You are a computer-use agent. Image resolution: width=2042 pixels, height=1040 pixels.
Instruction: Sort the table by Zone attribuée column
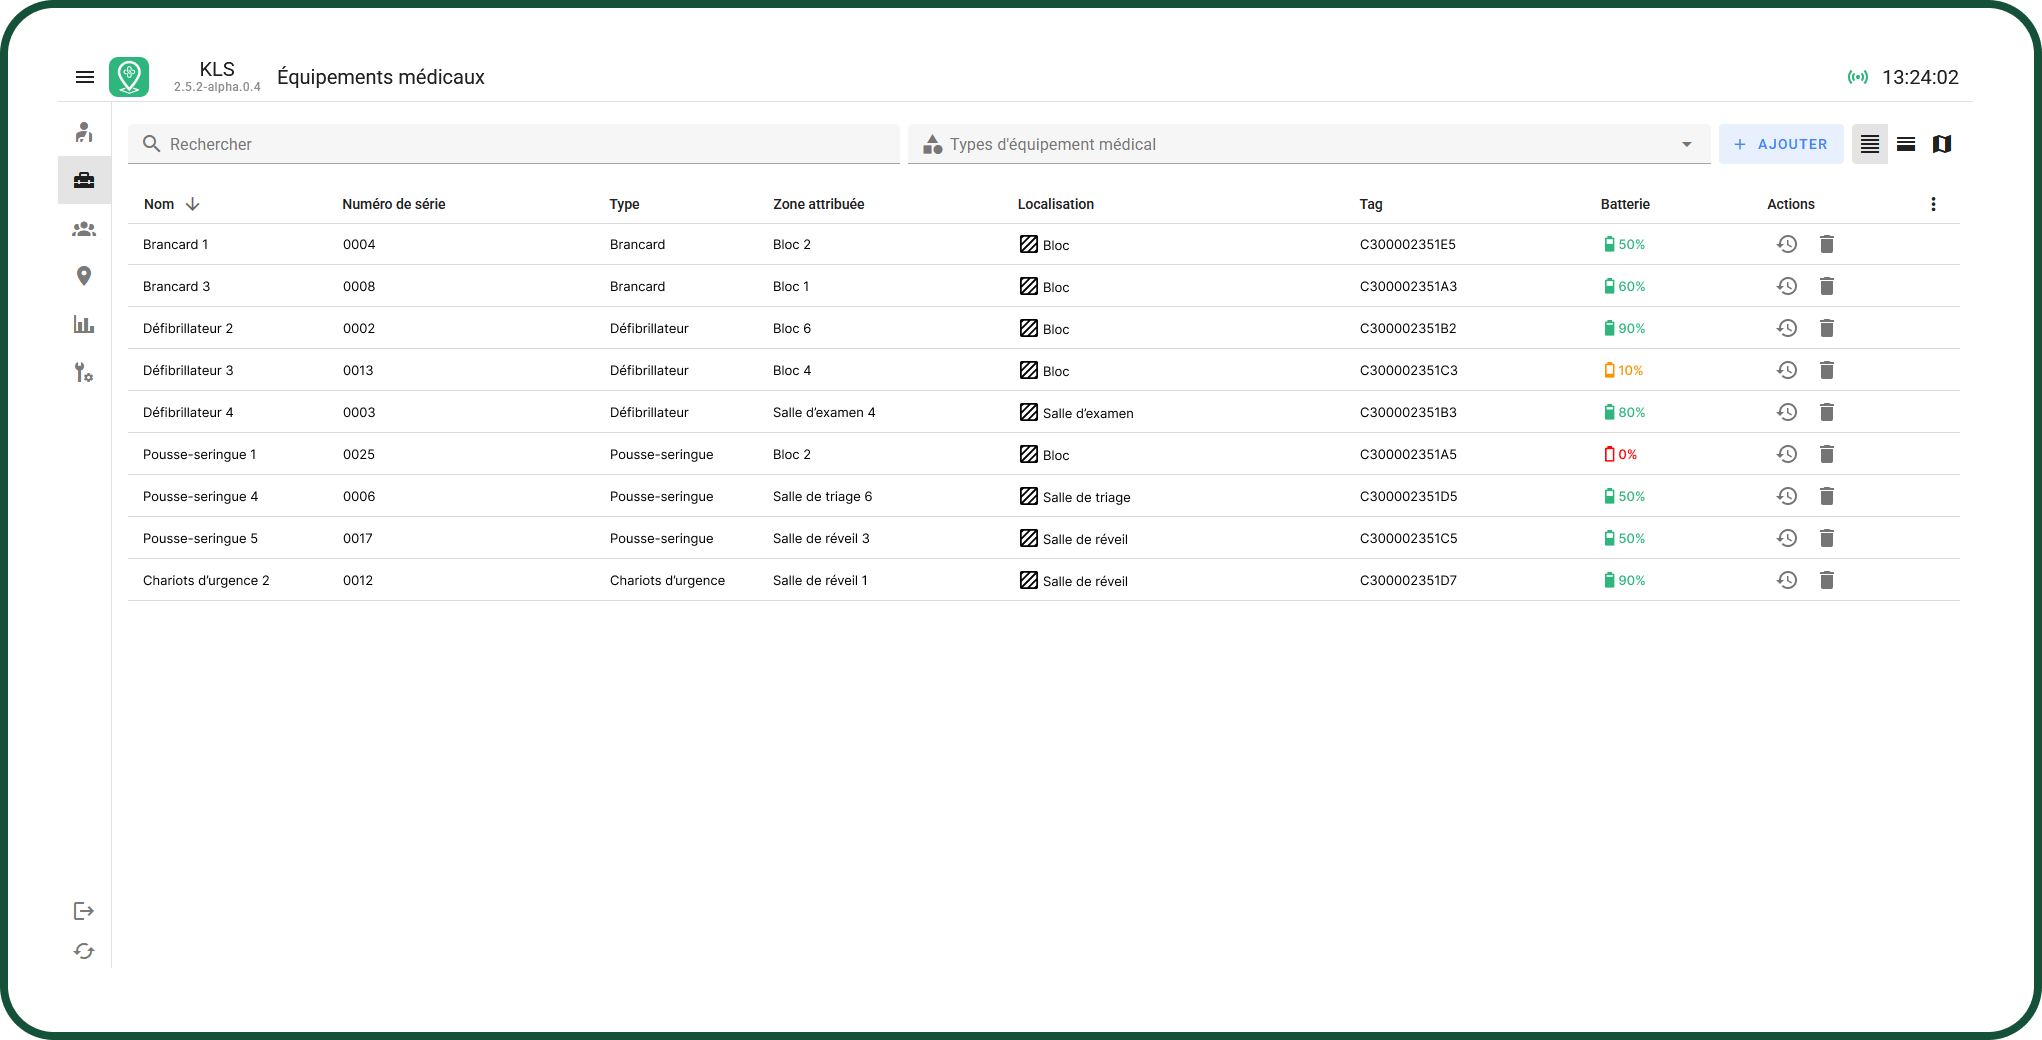tap(818, 204)
